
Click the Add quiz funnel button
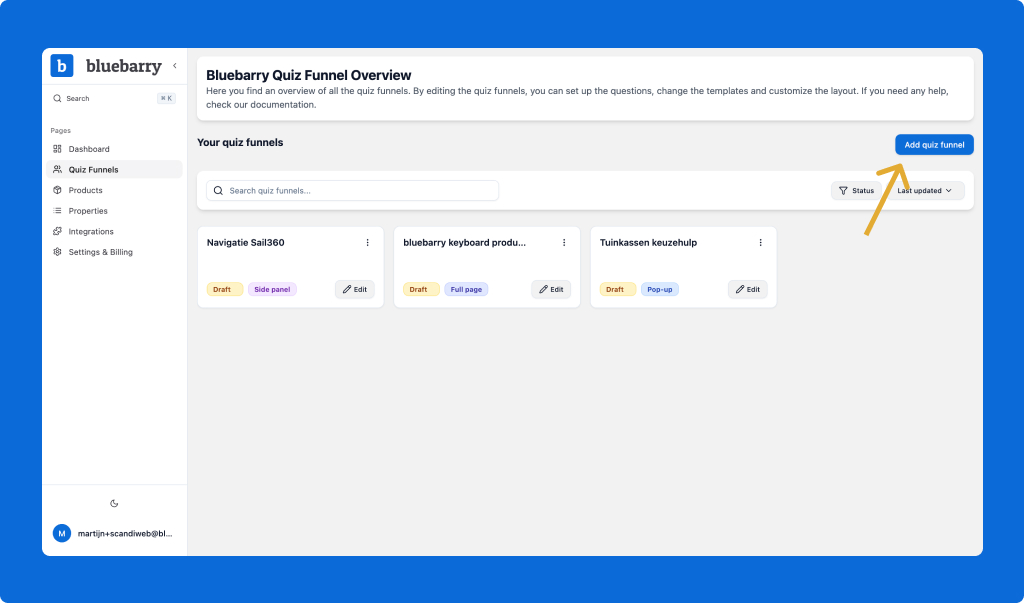click(x=933, y=144)
